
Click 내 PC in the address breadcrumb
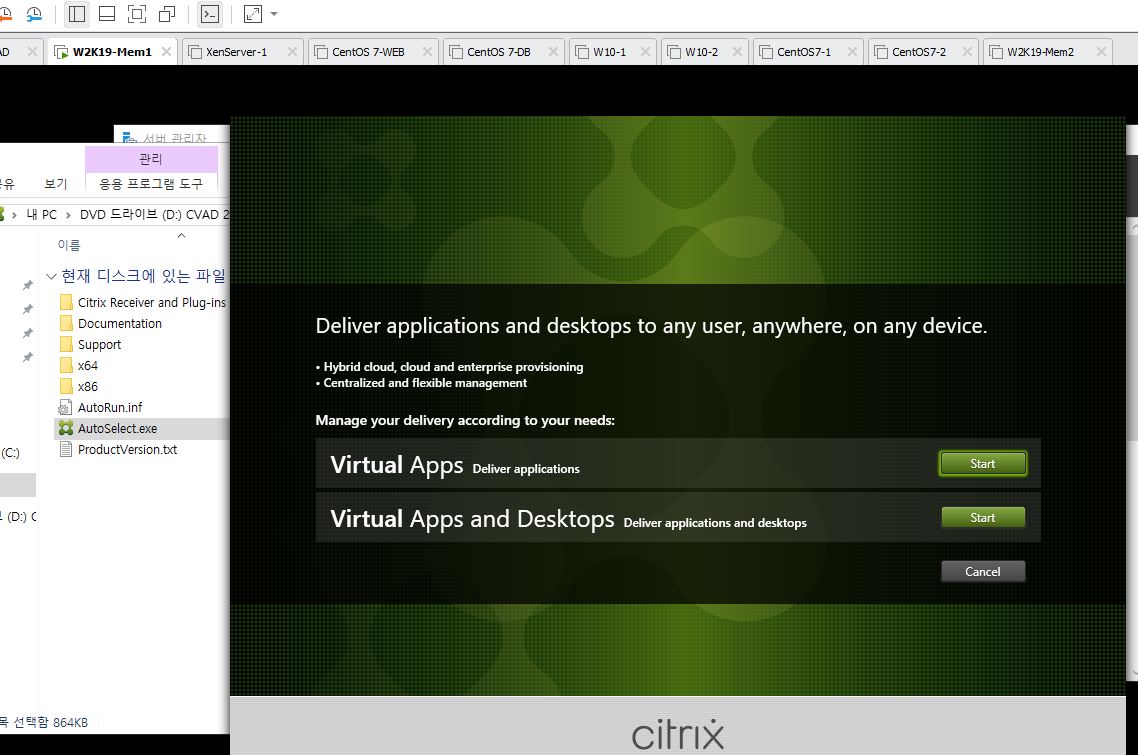coord(41,215)
